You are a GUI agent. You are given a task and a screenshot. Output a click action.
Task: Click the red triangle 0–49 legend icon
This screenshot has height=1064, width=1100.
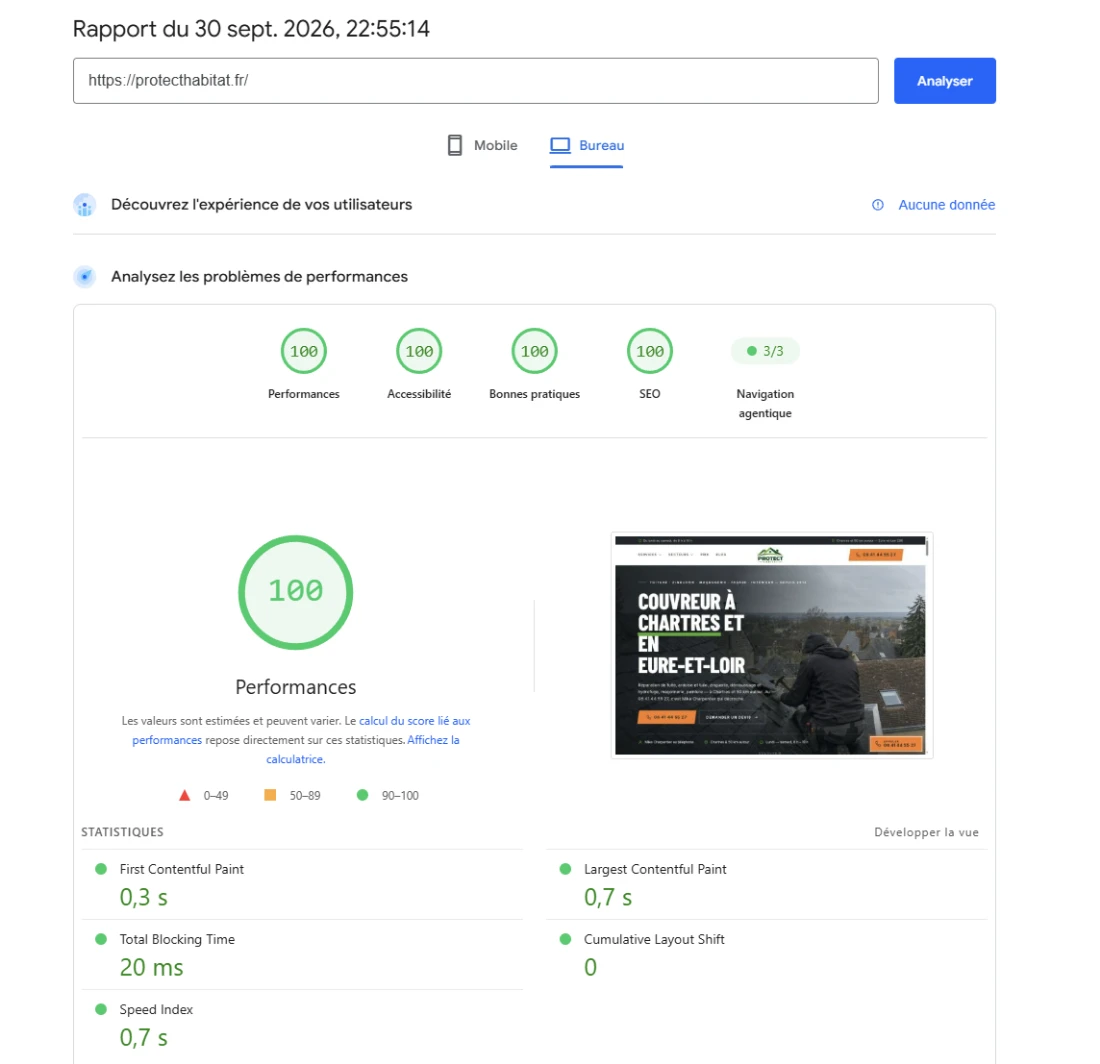185,795
